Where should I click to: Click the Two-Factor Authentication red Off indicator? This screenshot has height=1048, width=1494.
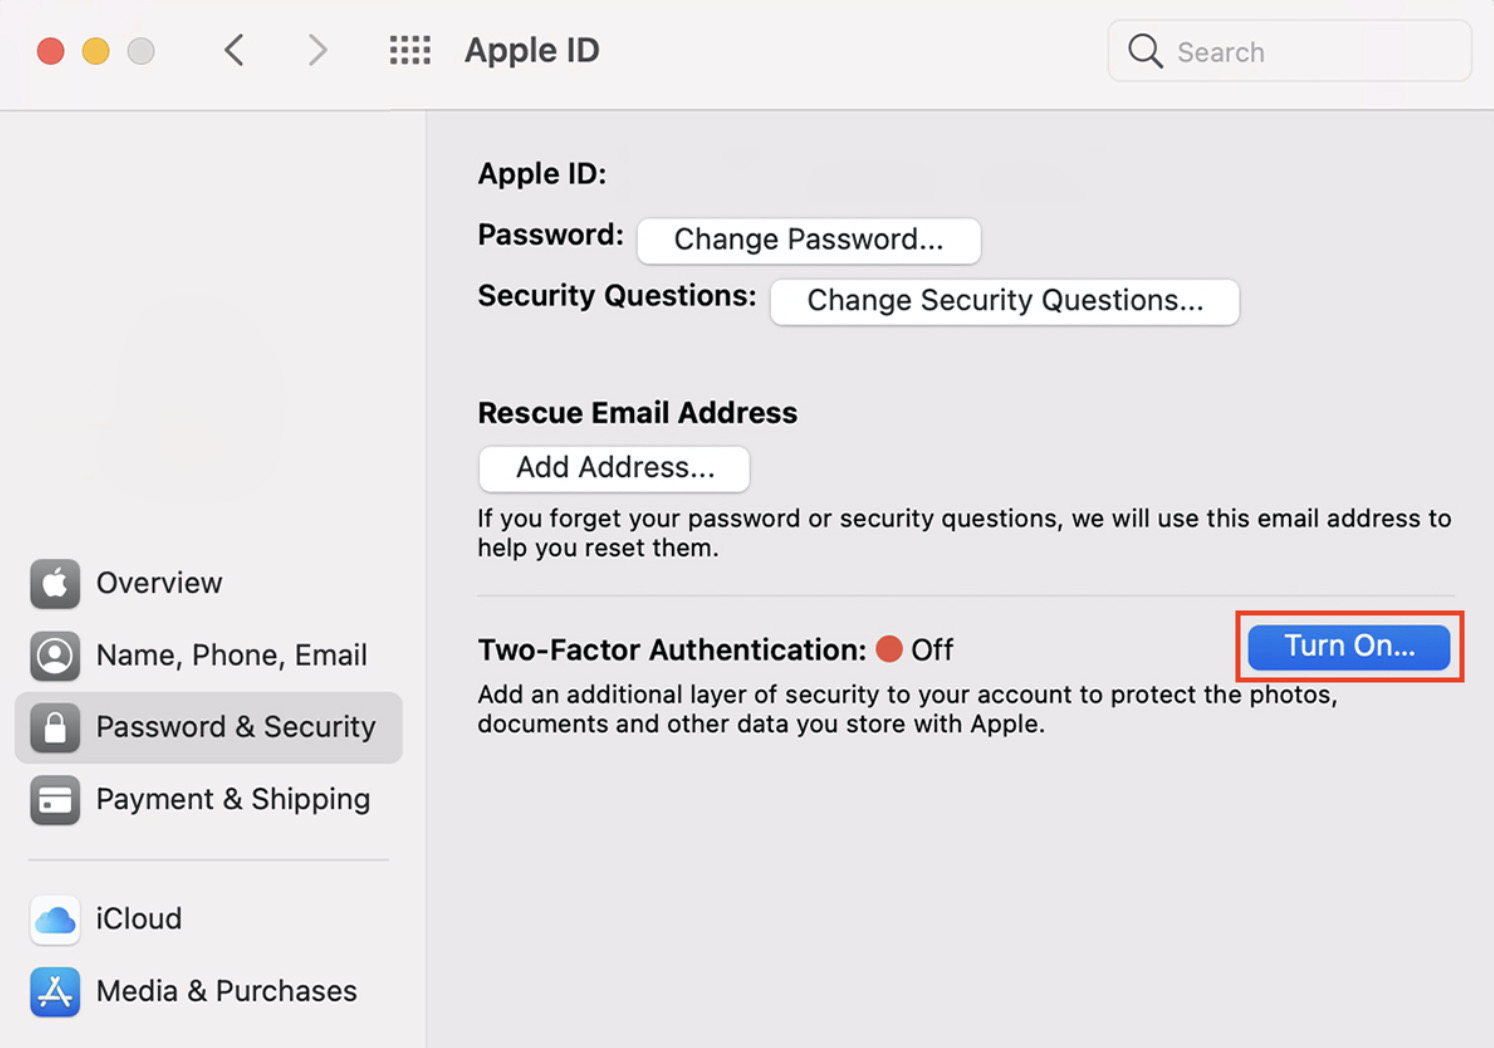[x=889, y=649]
